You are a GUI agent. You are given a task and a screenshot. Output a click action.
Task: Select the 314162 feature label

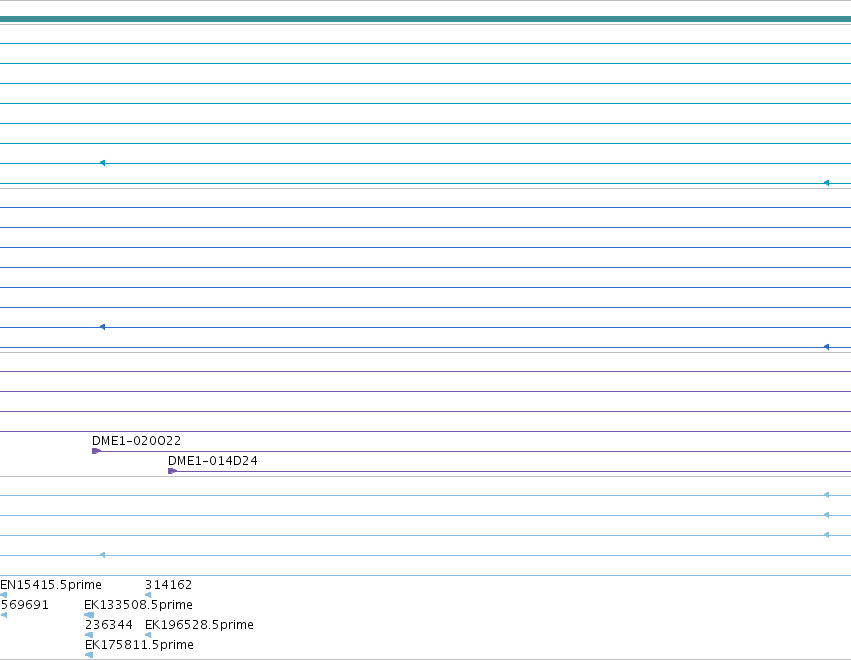pyautogui.click(x=168, y=585)
